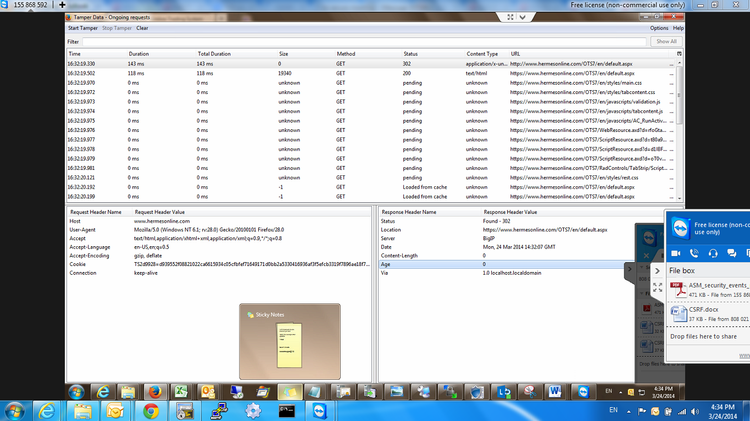Open the ASM_security_events PDF file
Screen dimensions: 750x421
click(x=710, y=289)
